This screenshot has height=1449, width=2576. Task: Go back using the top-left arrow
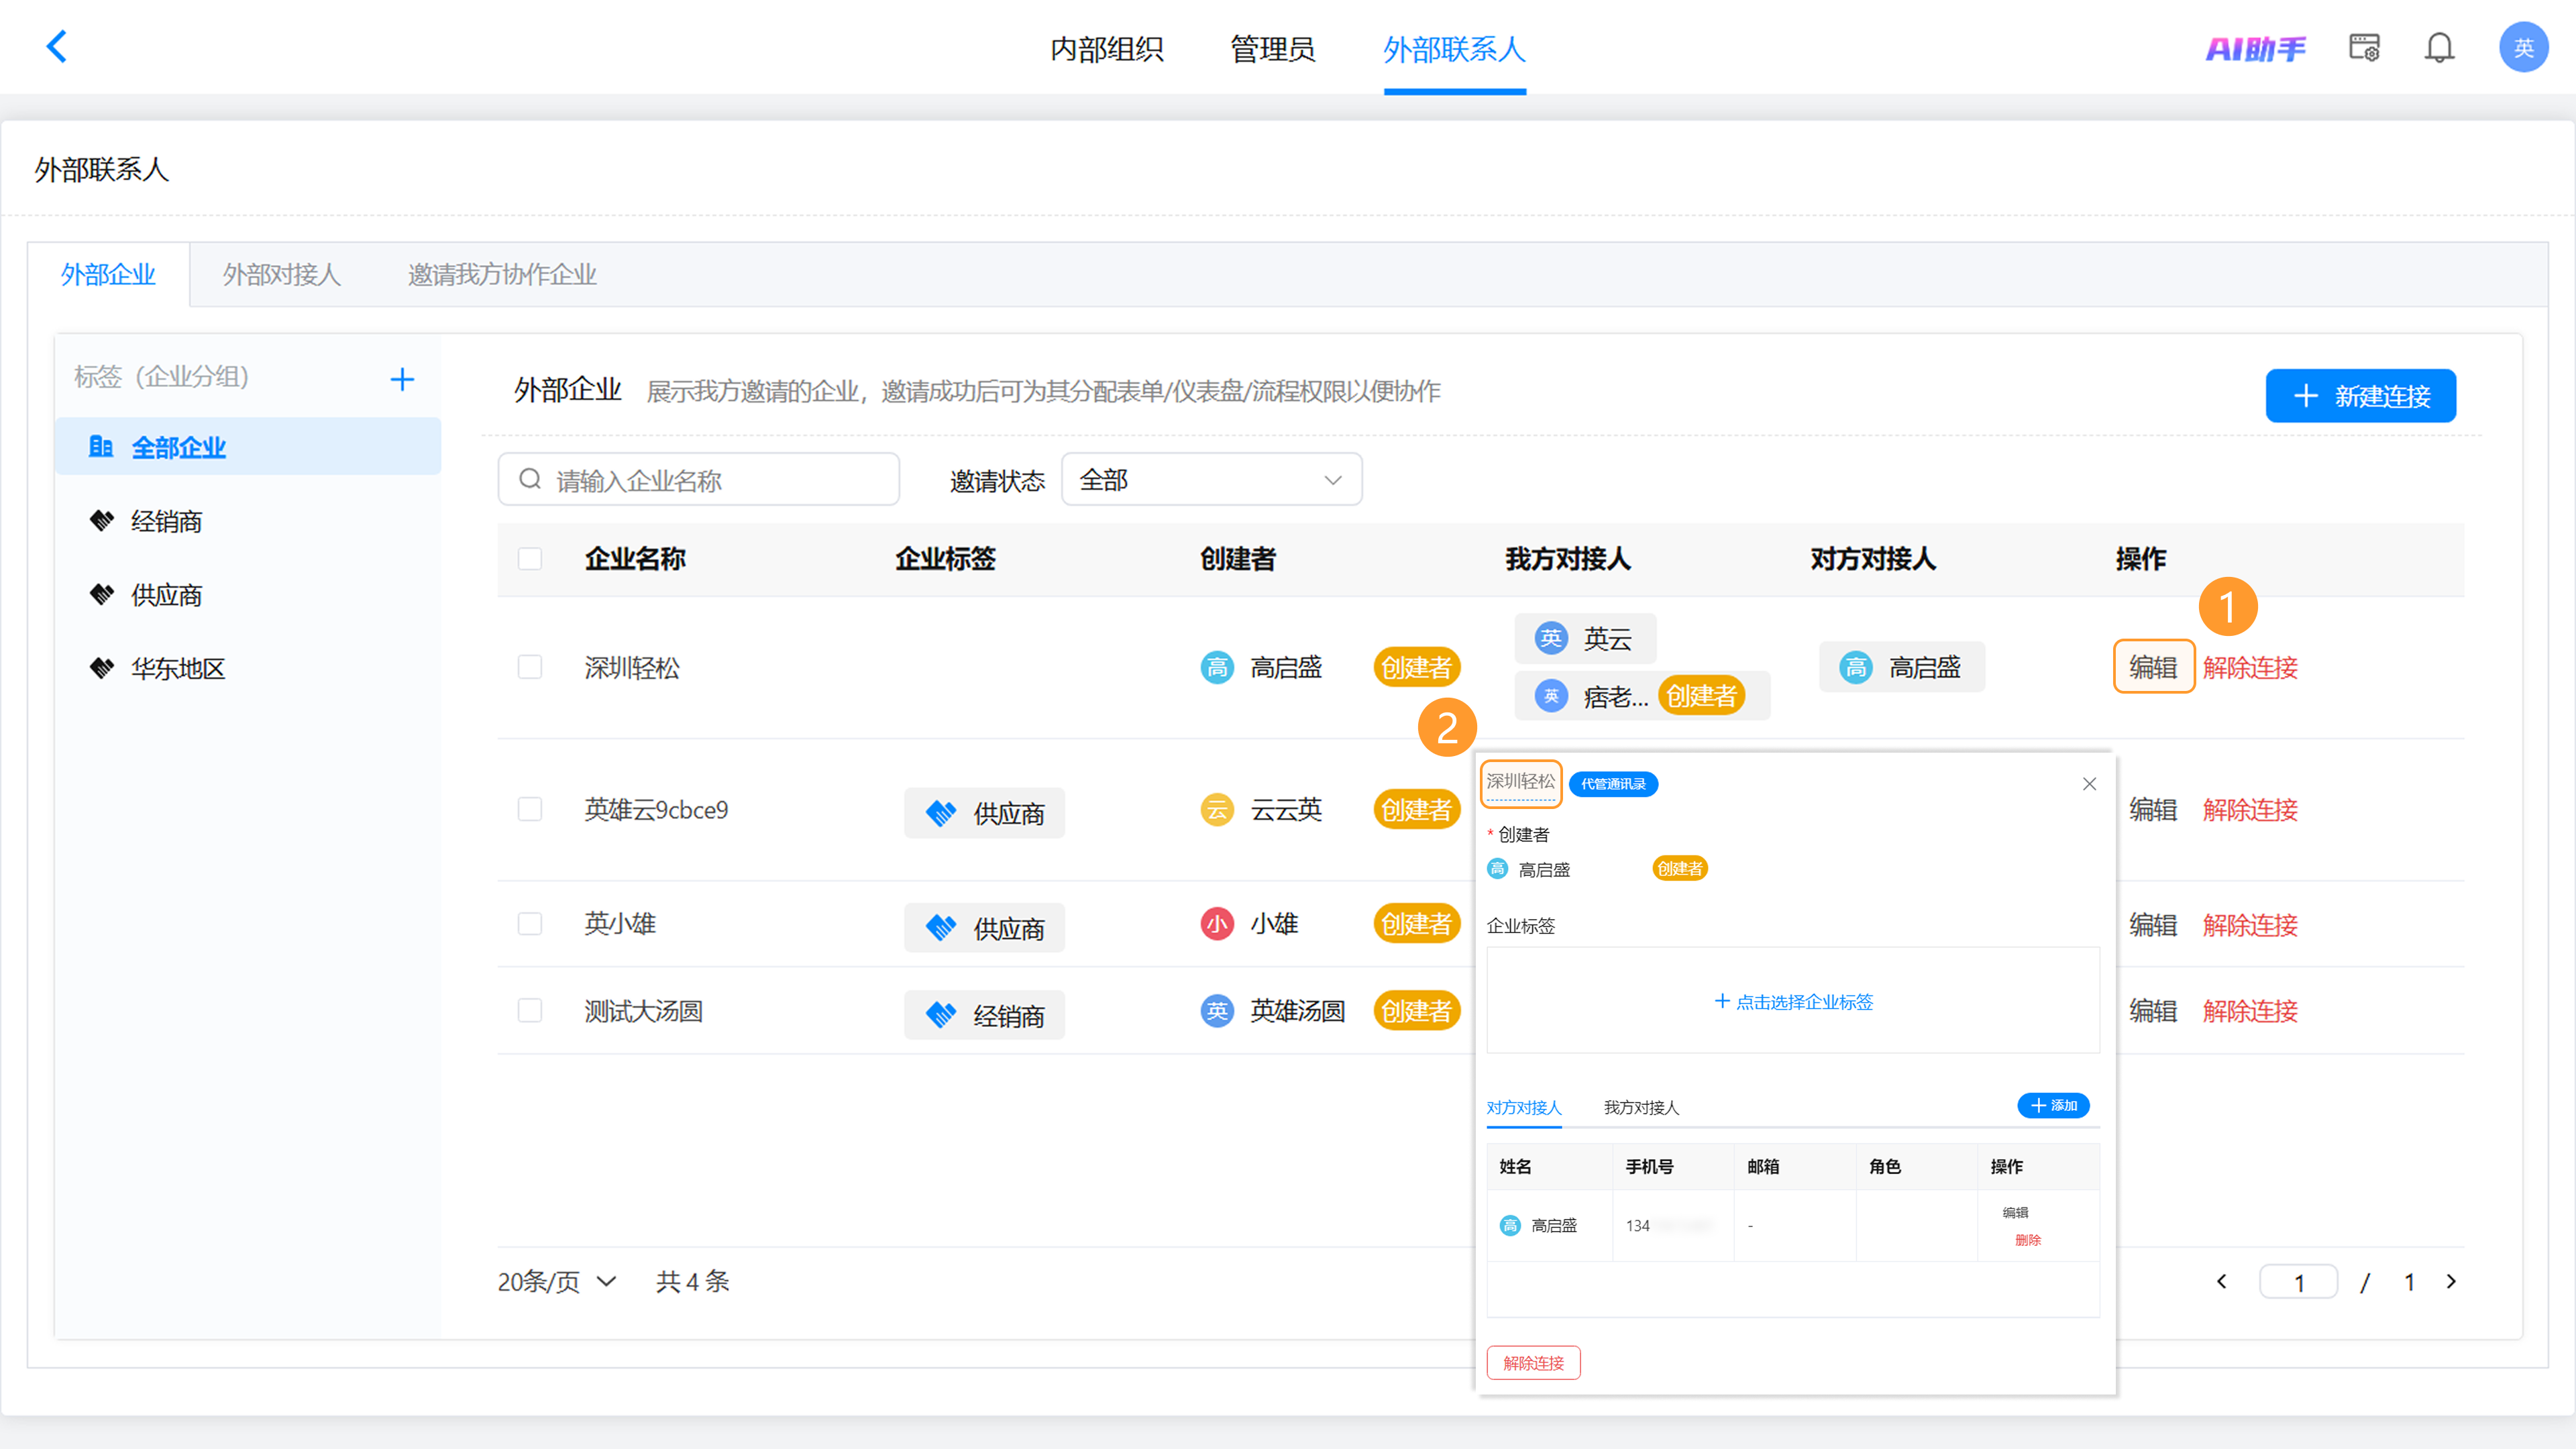click(57, 46)
